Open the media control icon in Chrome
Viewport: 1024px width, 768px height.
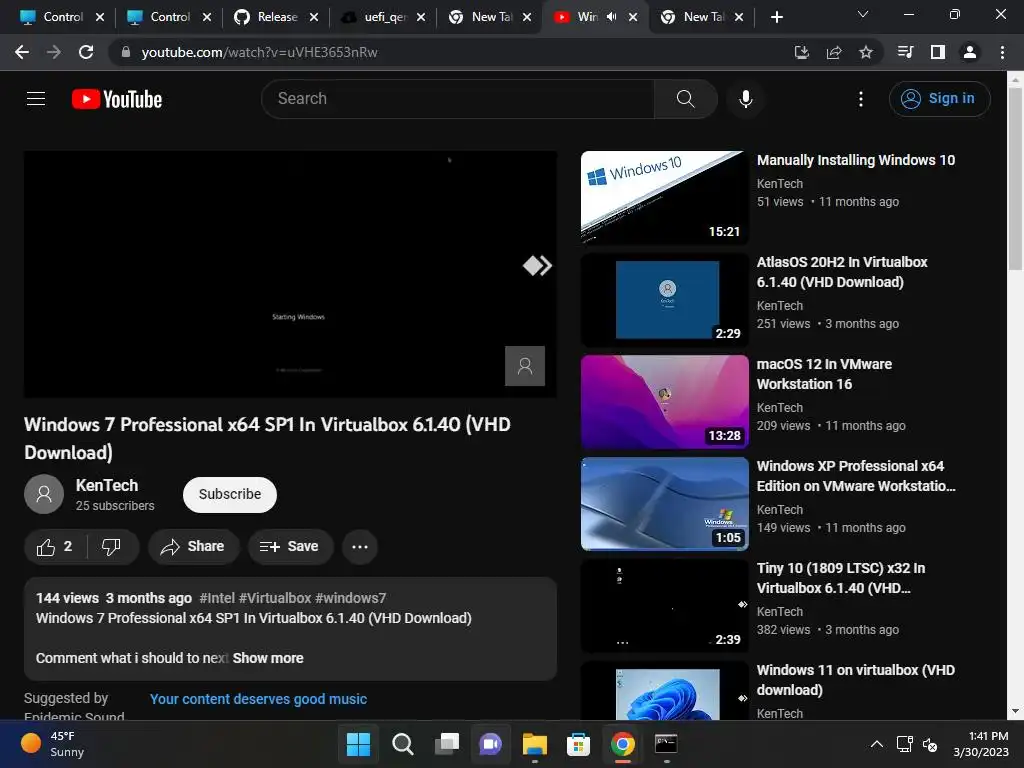(906, 52)
